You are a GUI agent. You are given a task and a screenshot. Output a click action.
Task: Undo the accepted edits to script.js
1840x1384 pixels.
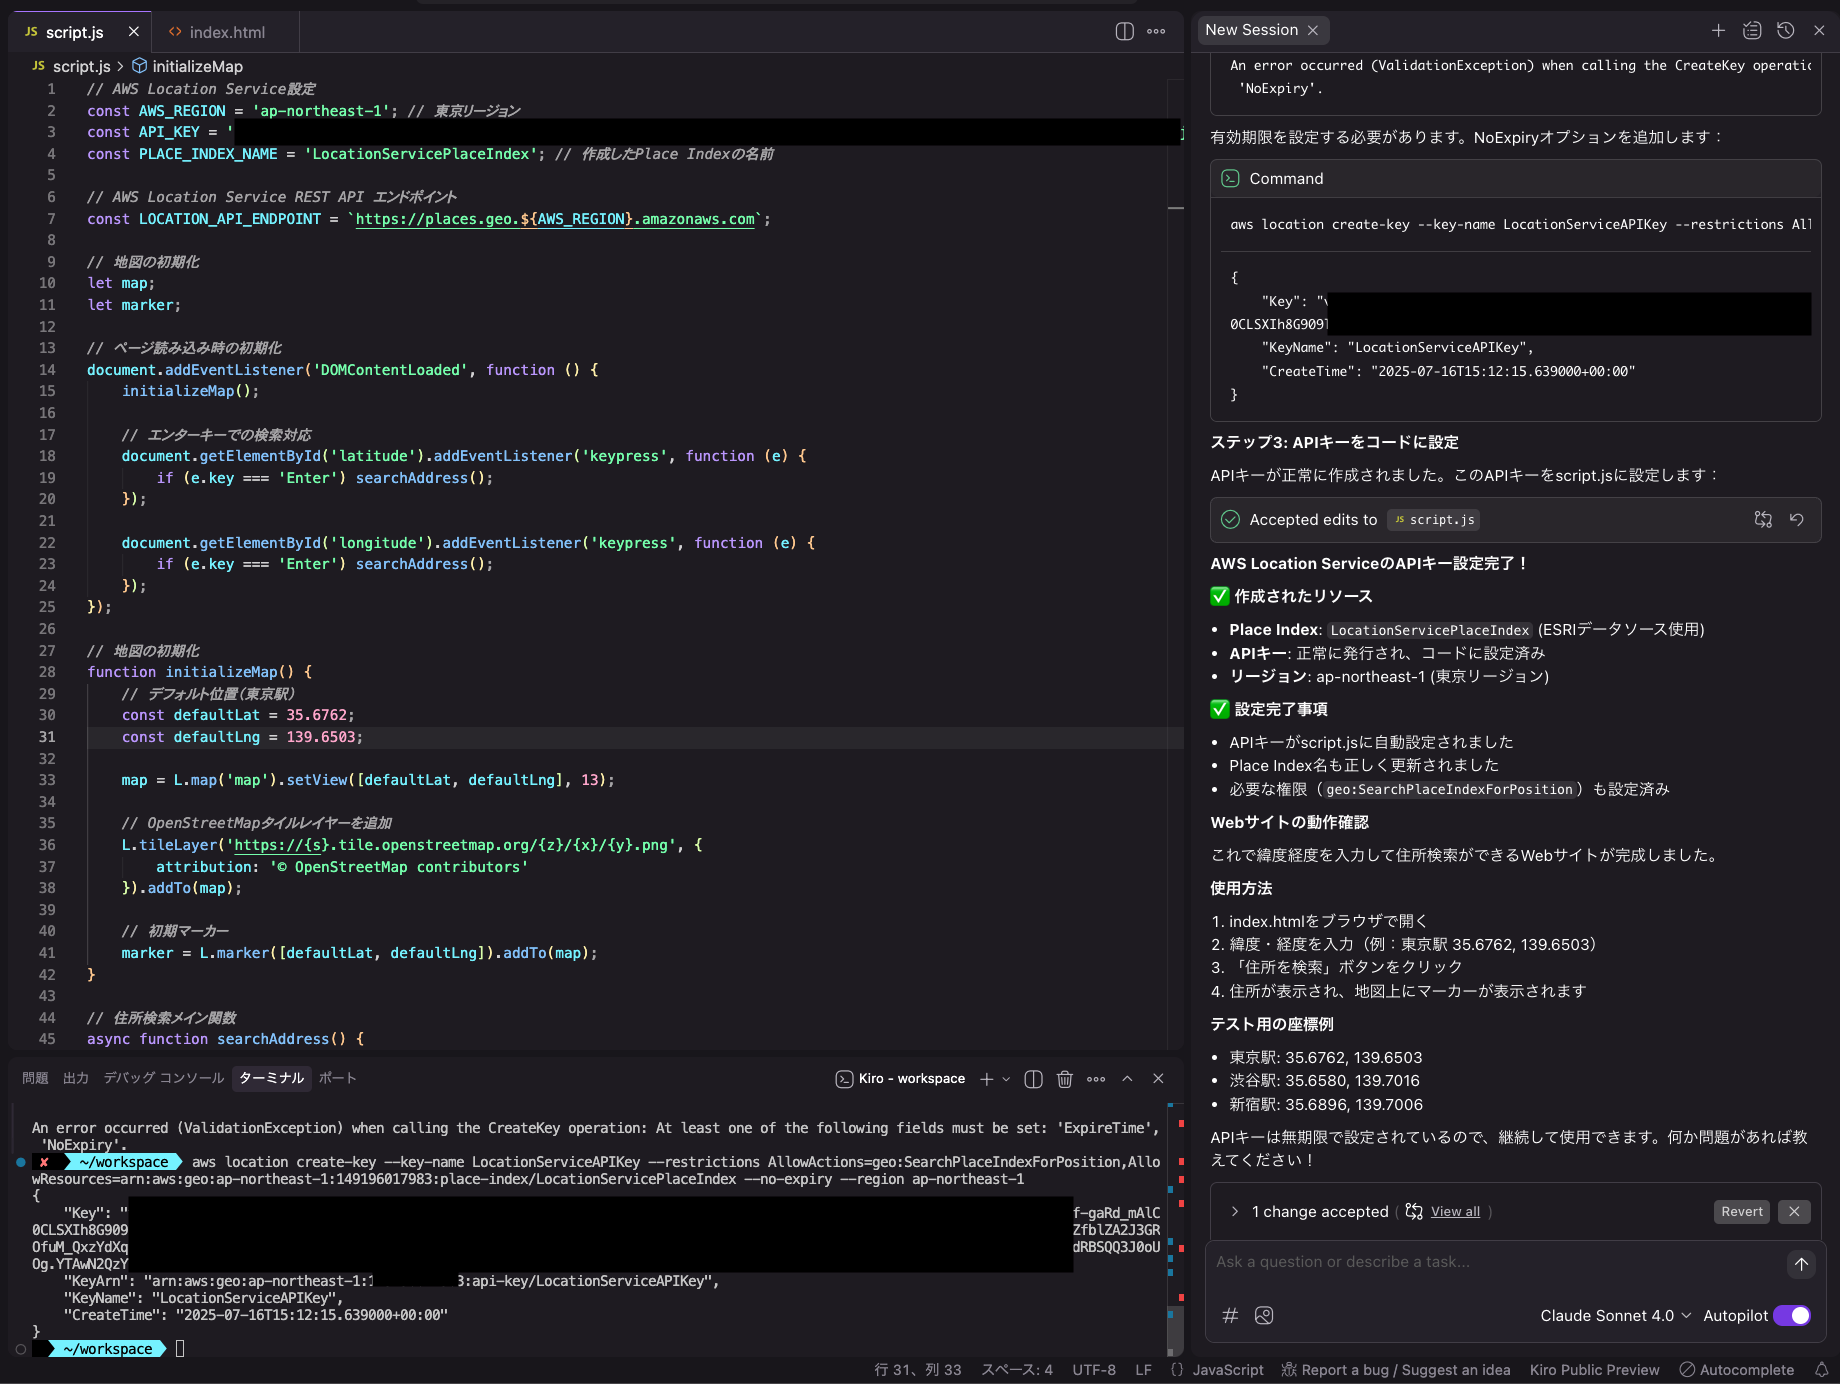1797,519
